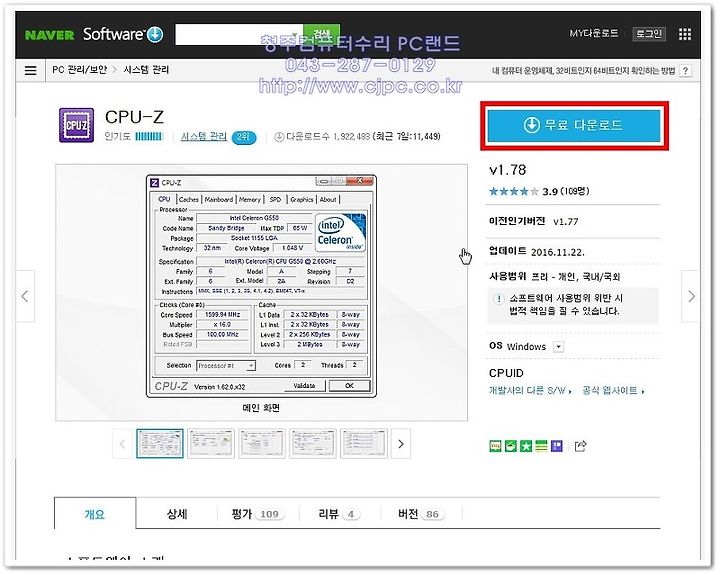Click the share icon beside social icons
The width and height of the screenshot is (720, 575).
580,445
